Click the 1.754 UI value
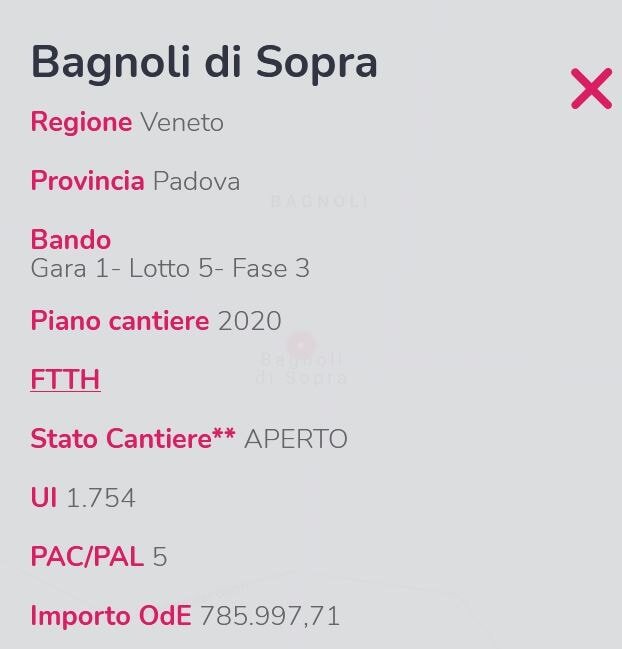The width and height of the screenshot is (622, 649). 101,498
